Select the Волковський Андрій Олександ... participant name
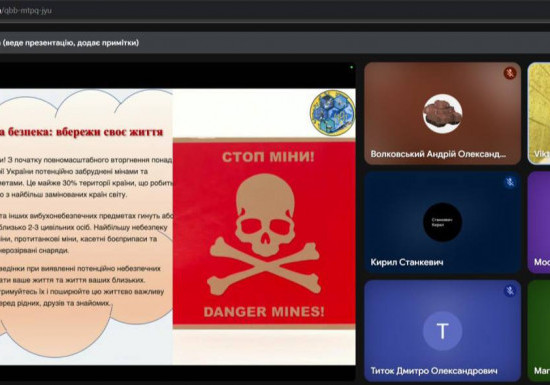The image size is (550, 385). (438, 154)
